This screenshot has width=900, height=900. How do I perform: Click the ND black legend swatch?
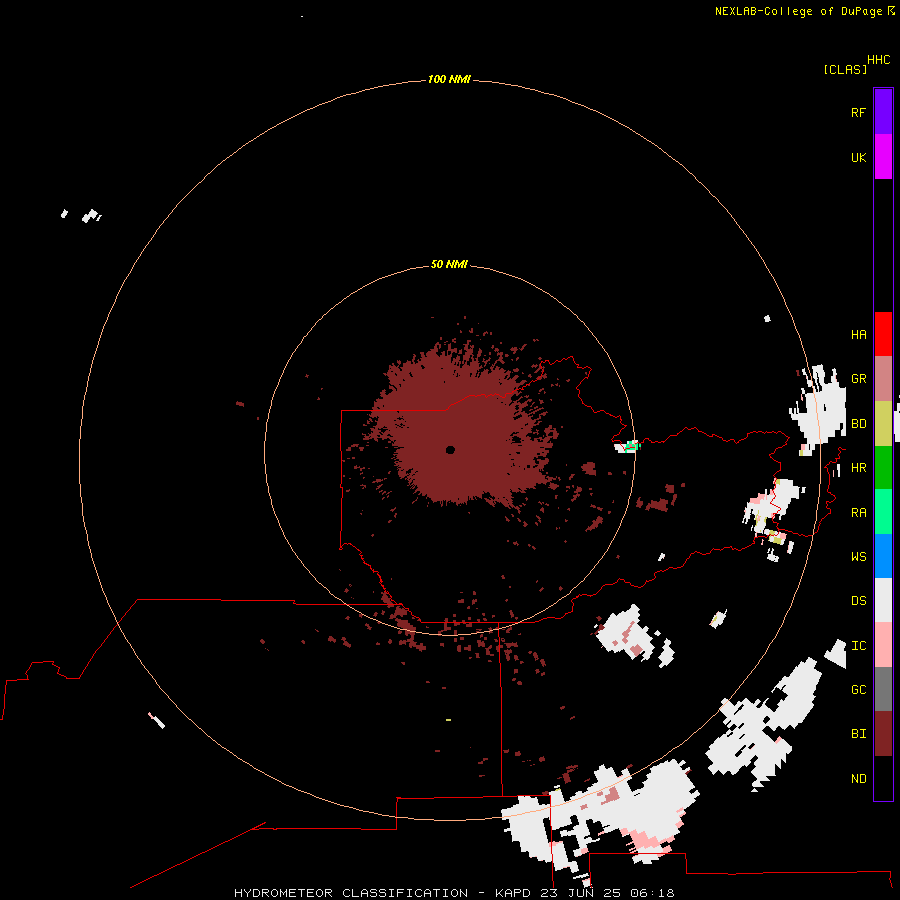(883, 778)
